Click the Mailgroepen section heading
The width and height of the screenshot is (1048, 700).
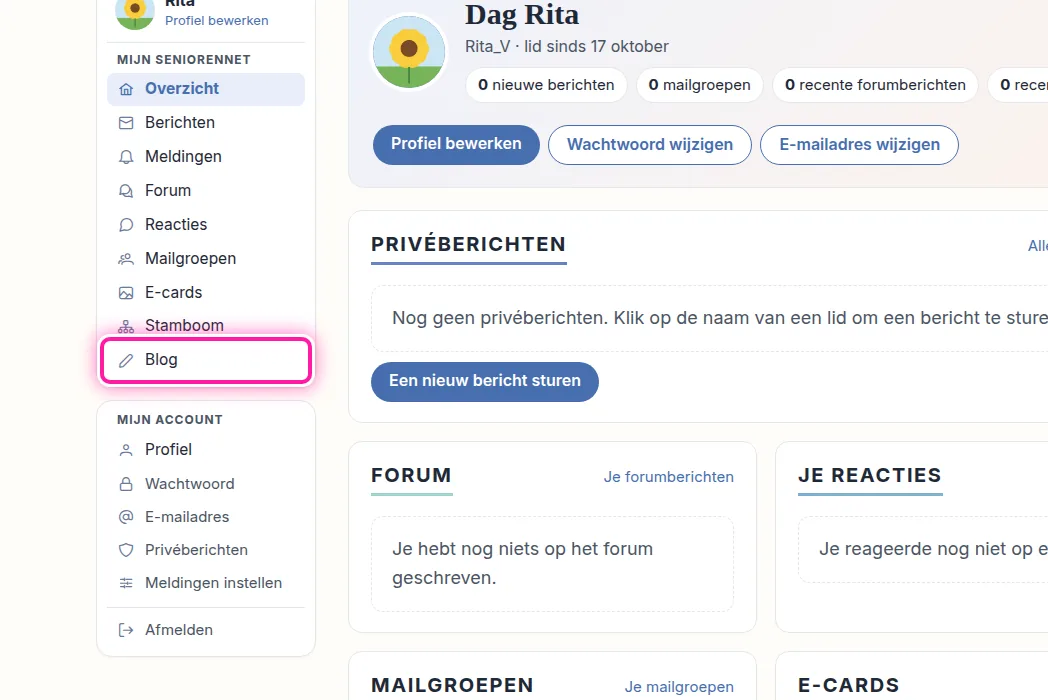(452, 685)
